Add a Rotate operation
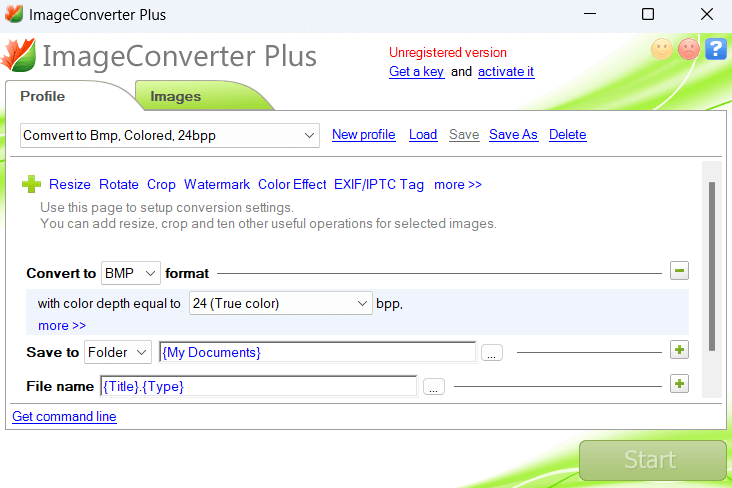732x488 pixels. [119, 184]
